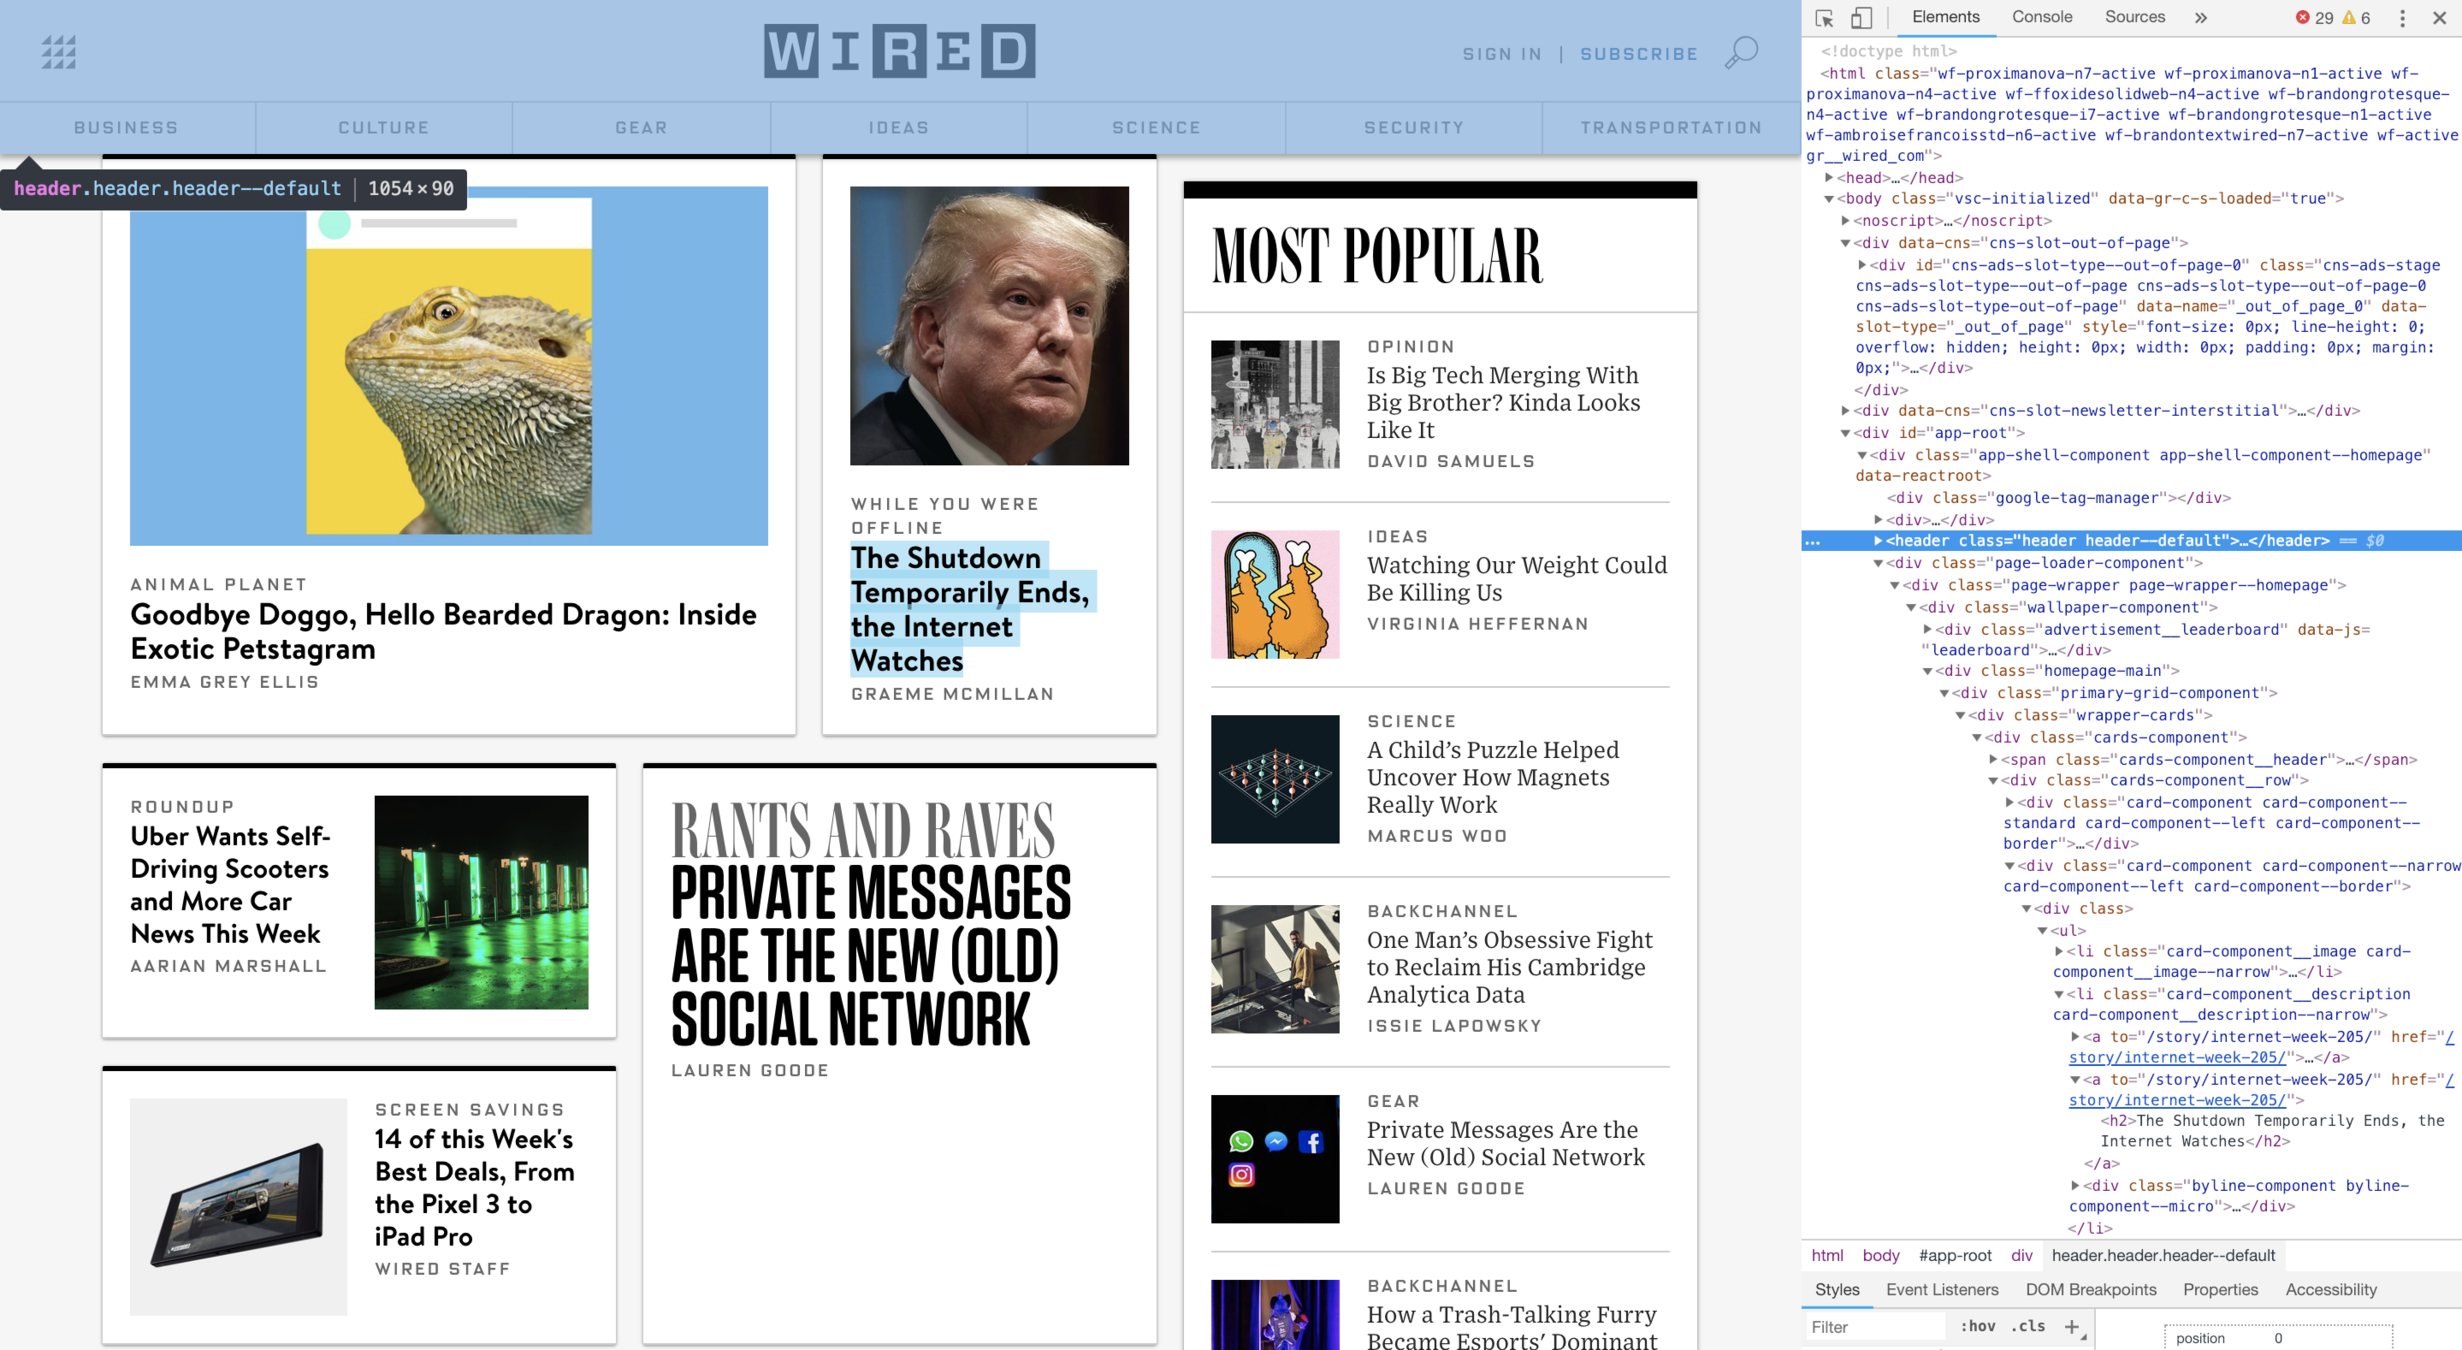Switch to the Sources tab
This screenshot has height=1350, width=2462.
coord(2135,17)
